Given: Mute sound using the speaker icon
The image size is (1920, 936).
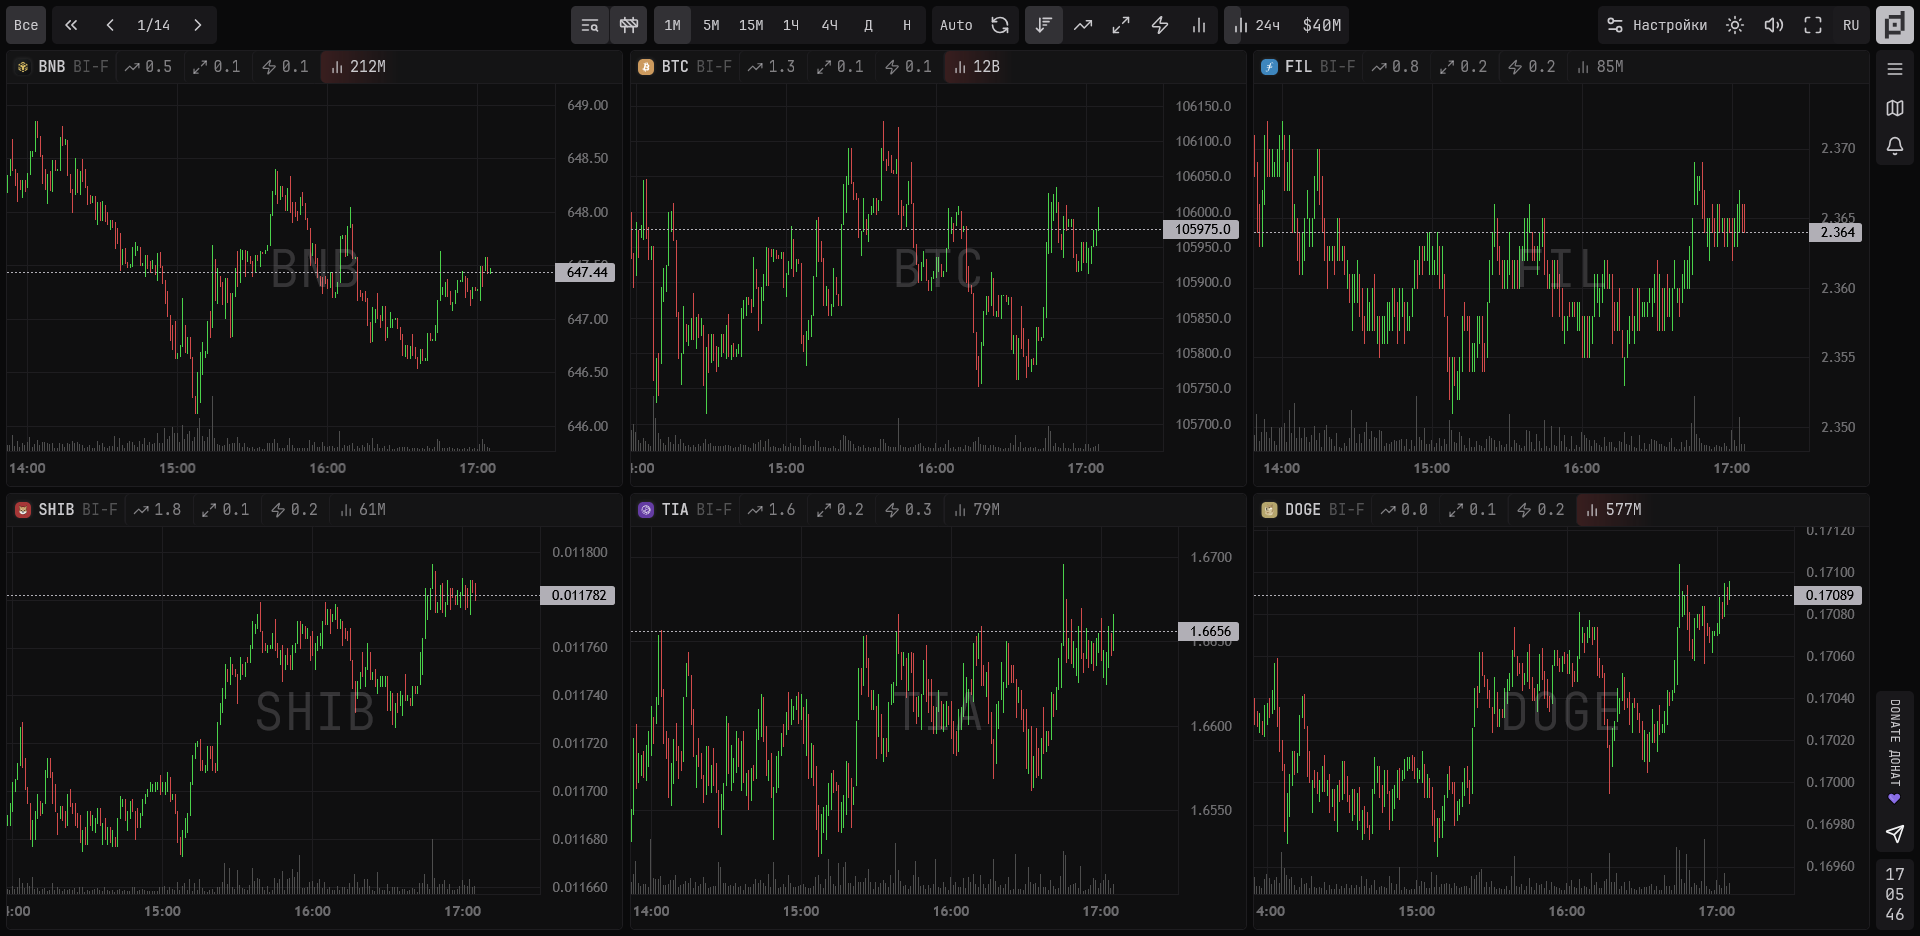Looking at the screenshot, I should [1773, 25].
